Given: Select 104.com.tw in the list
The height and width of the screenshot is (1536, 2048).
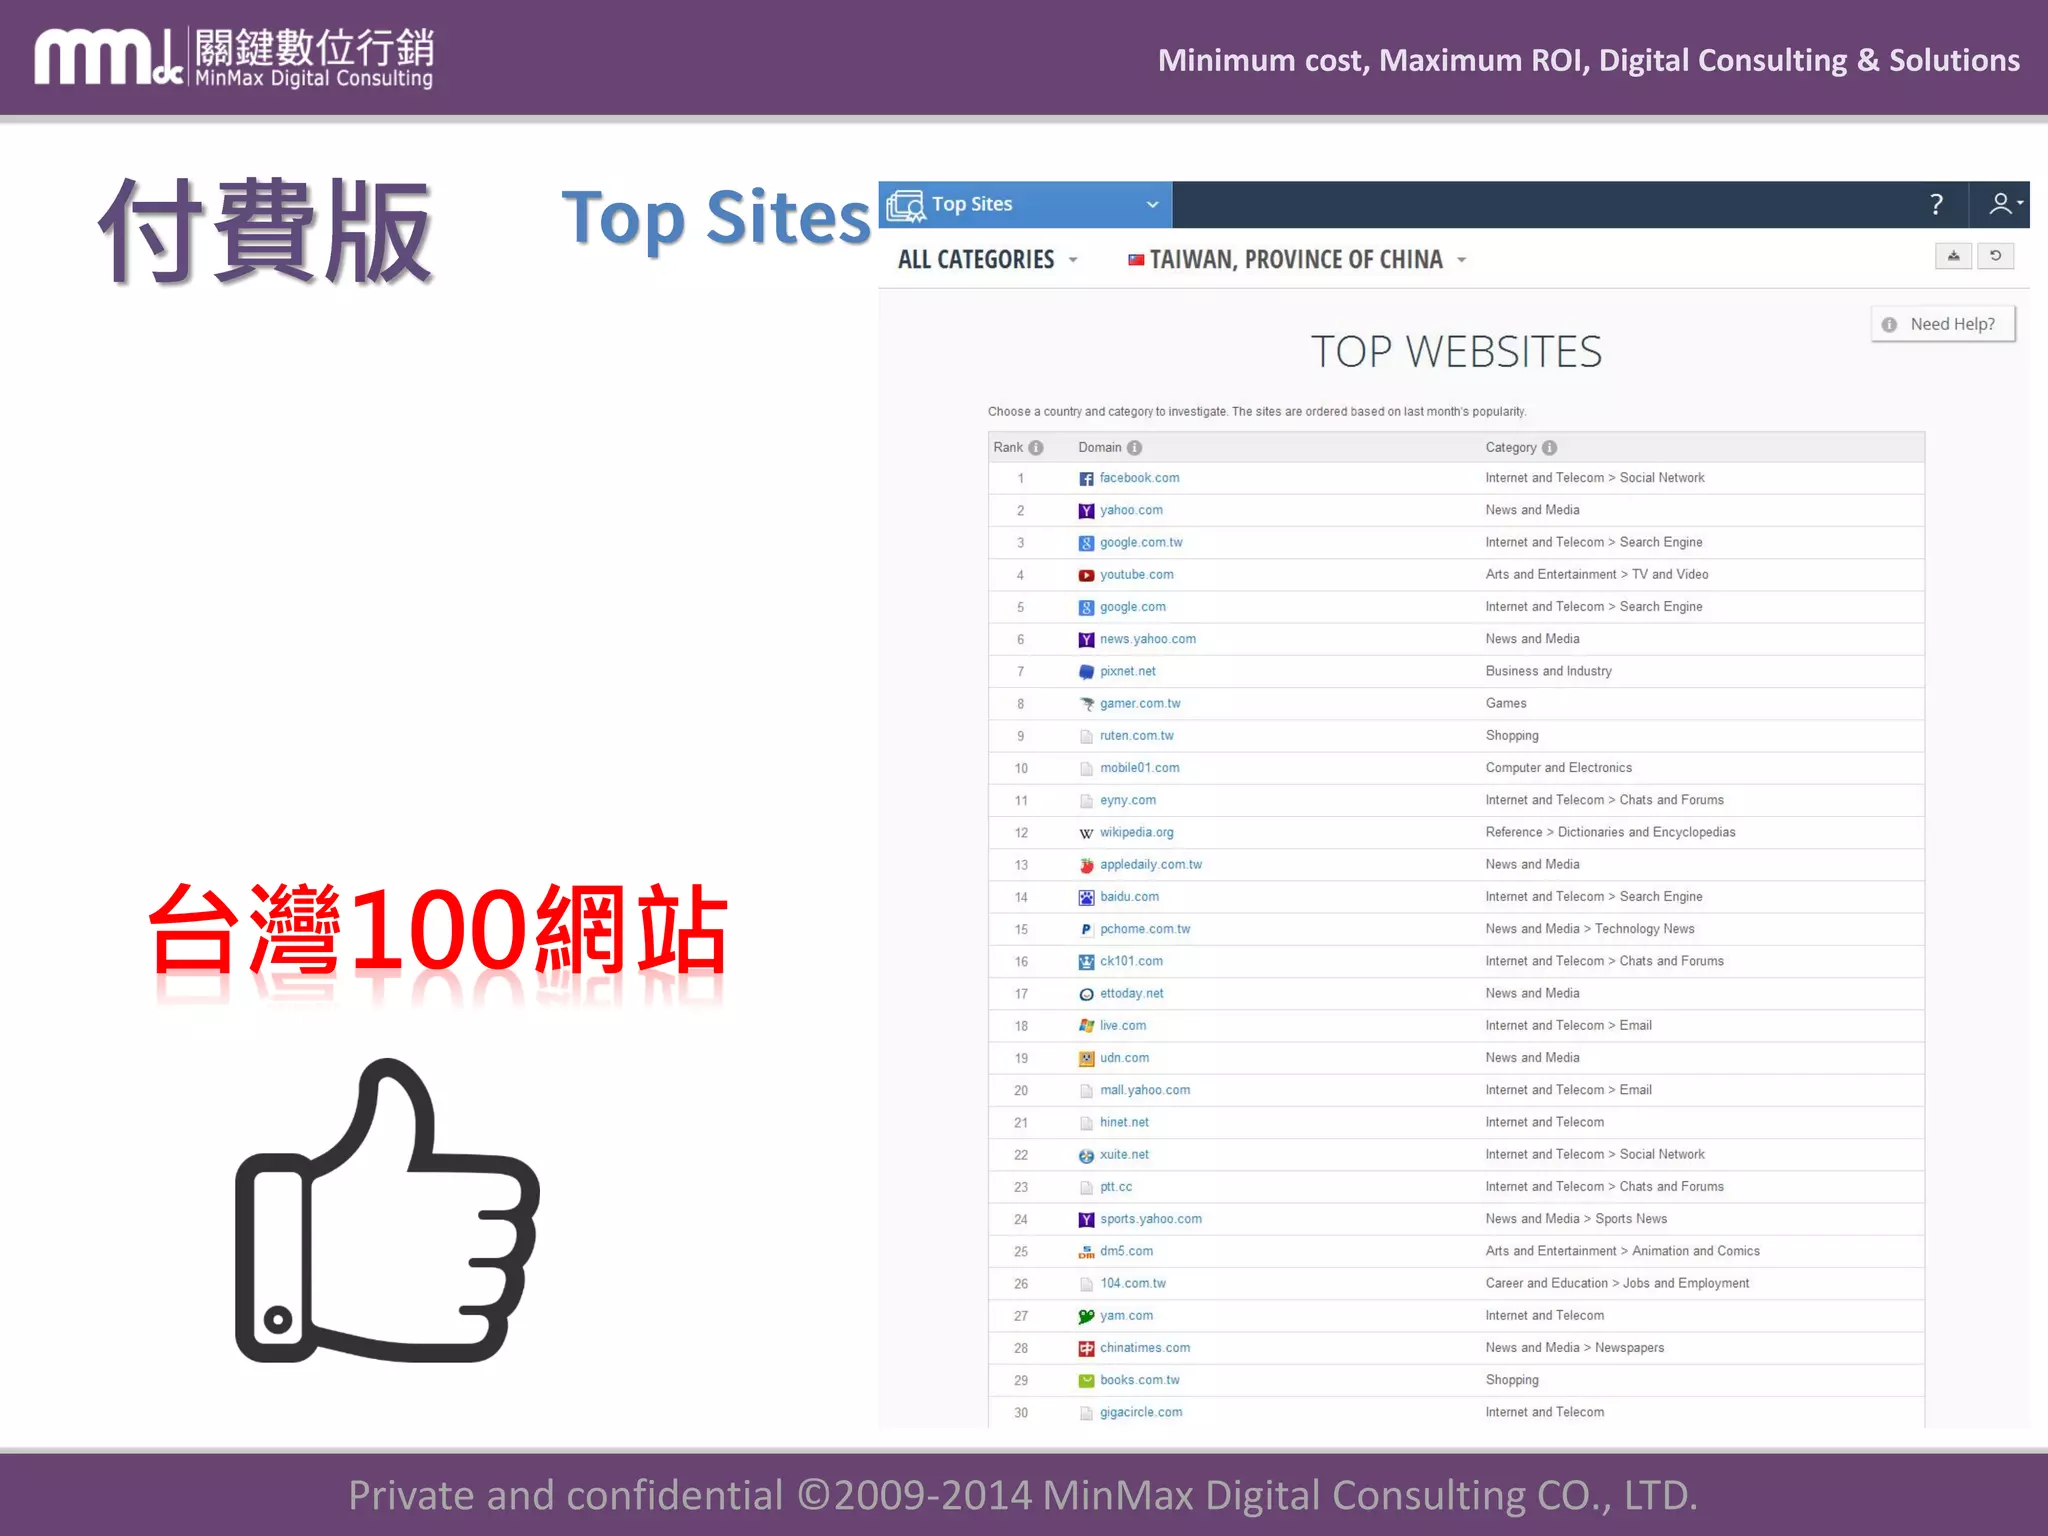Looking at the screenshot, I should pyautogui.click(x=1133, y=1283).
